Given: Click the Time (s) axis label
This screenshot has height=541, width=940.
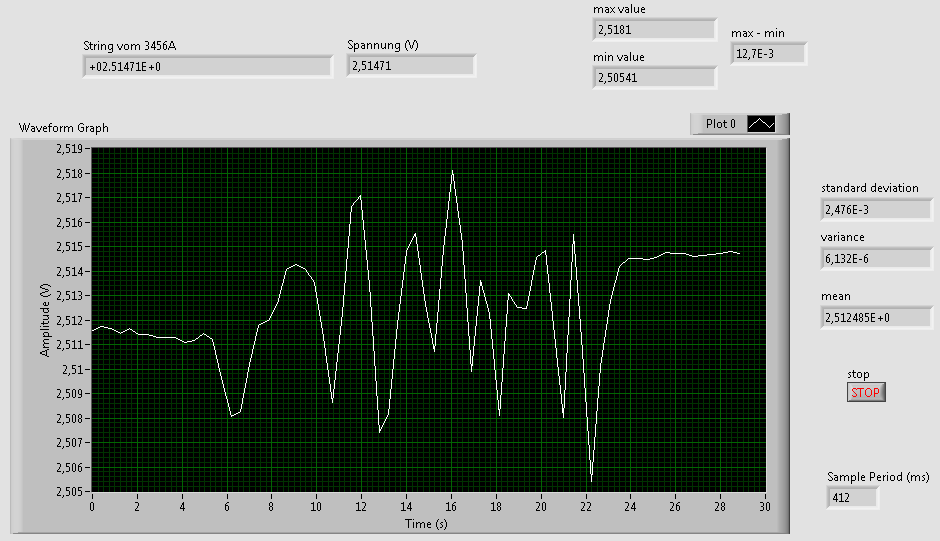Looking at the screenshot, I should (x=426, y=524).
